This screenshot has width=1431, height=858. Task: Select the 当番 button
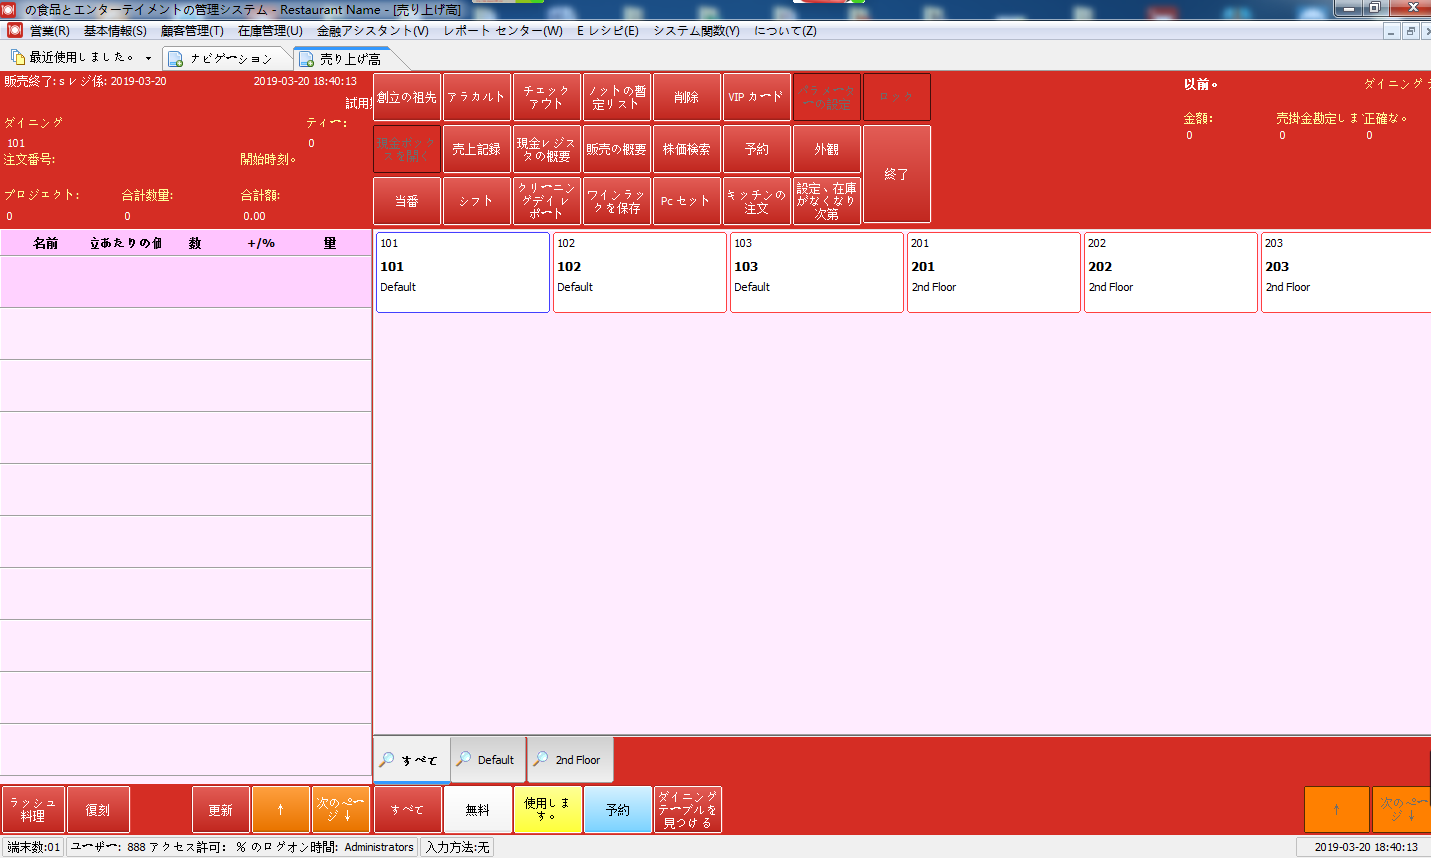[x=407, y=201]
